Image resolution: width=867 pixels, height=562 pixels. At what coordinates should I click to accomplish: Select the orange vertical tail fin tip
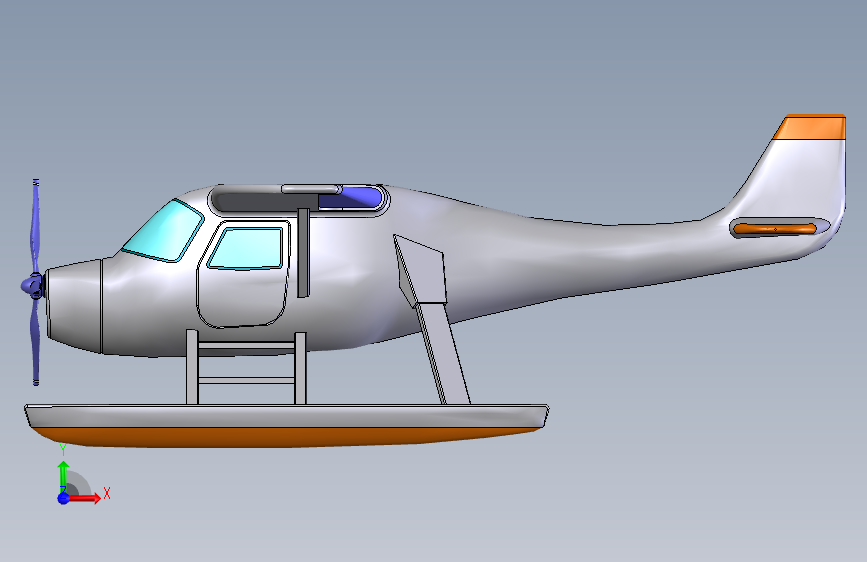coord(811,127)
